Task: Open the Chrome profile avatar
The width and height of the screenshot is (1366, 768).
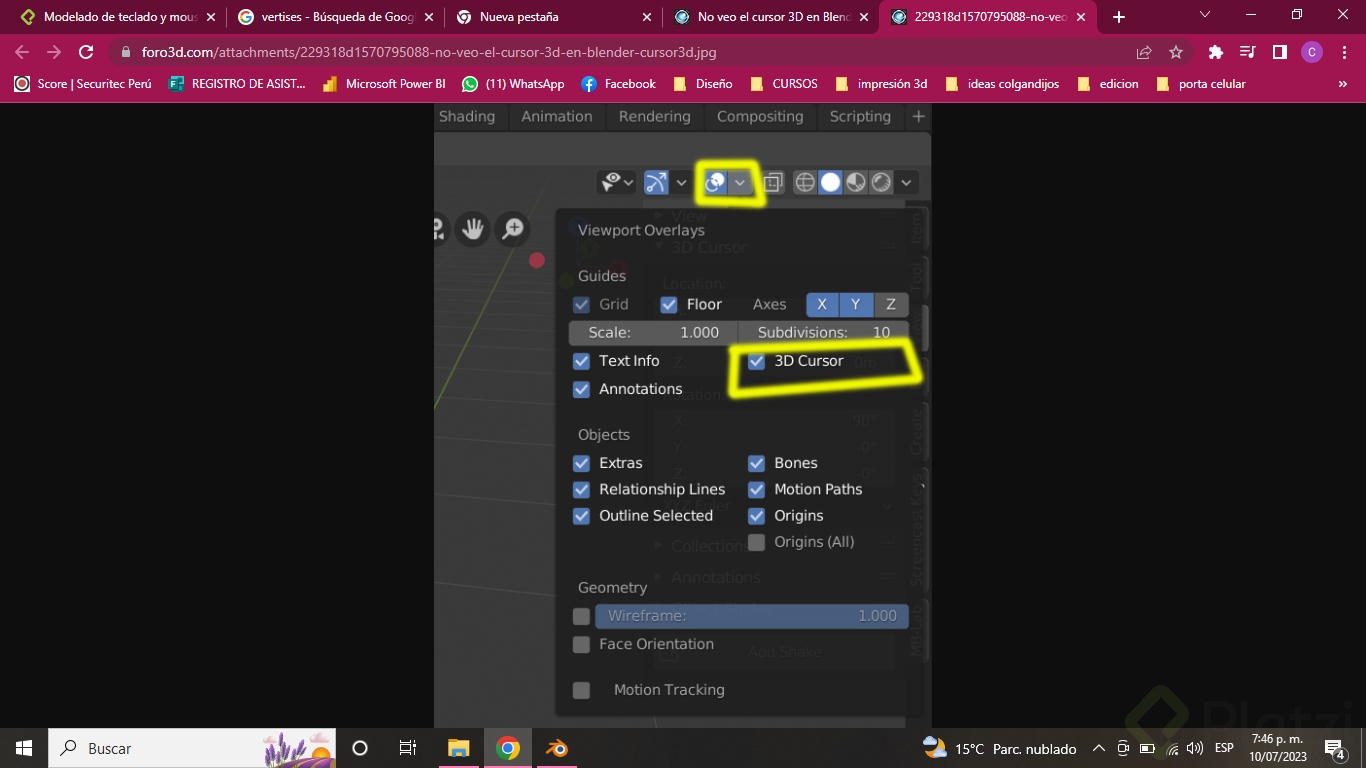Action: 1312,52
